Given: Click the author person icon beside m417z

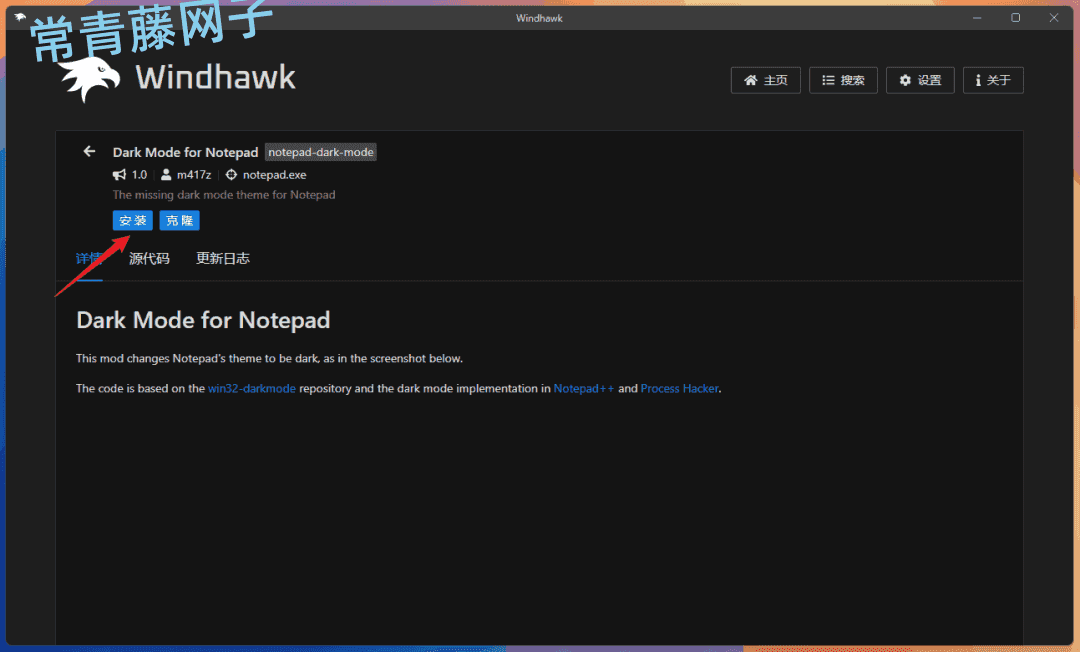Looking at the screenshot, I should click(x=166, y=175).
